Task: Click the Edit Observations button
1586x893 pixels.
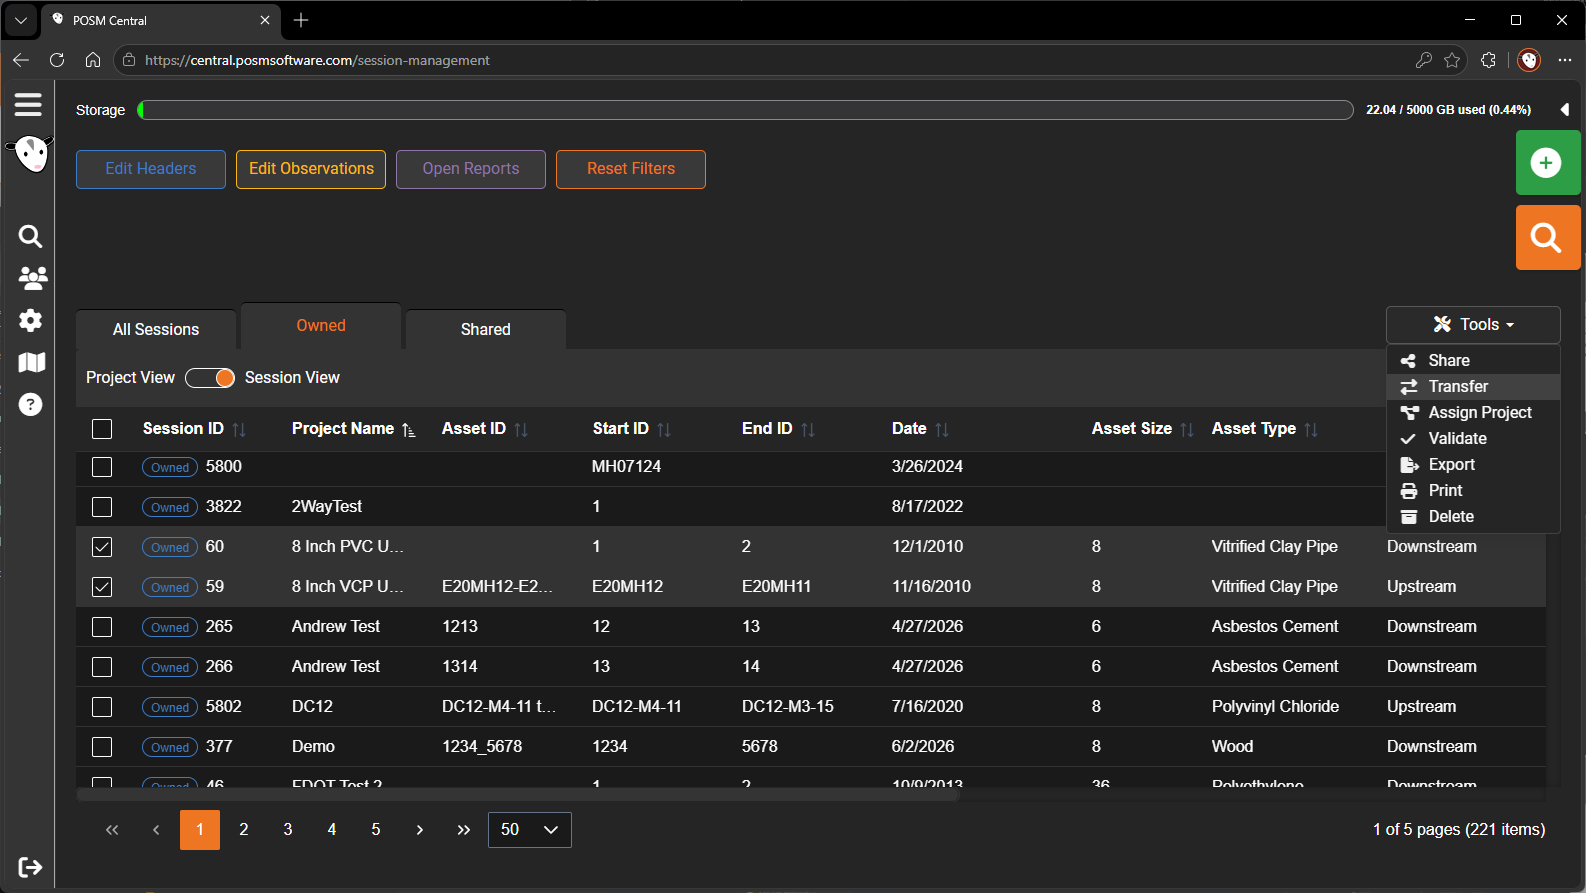Action: point(311,169)
